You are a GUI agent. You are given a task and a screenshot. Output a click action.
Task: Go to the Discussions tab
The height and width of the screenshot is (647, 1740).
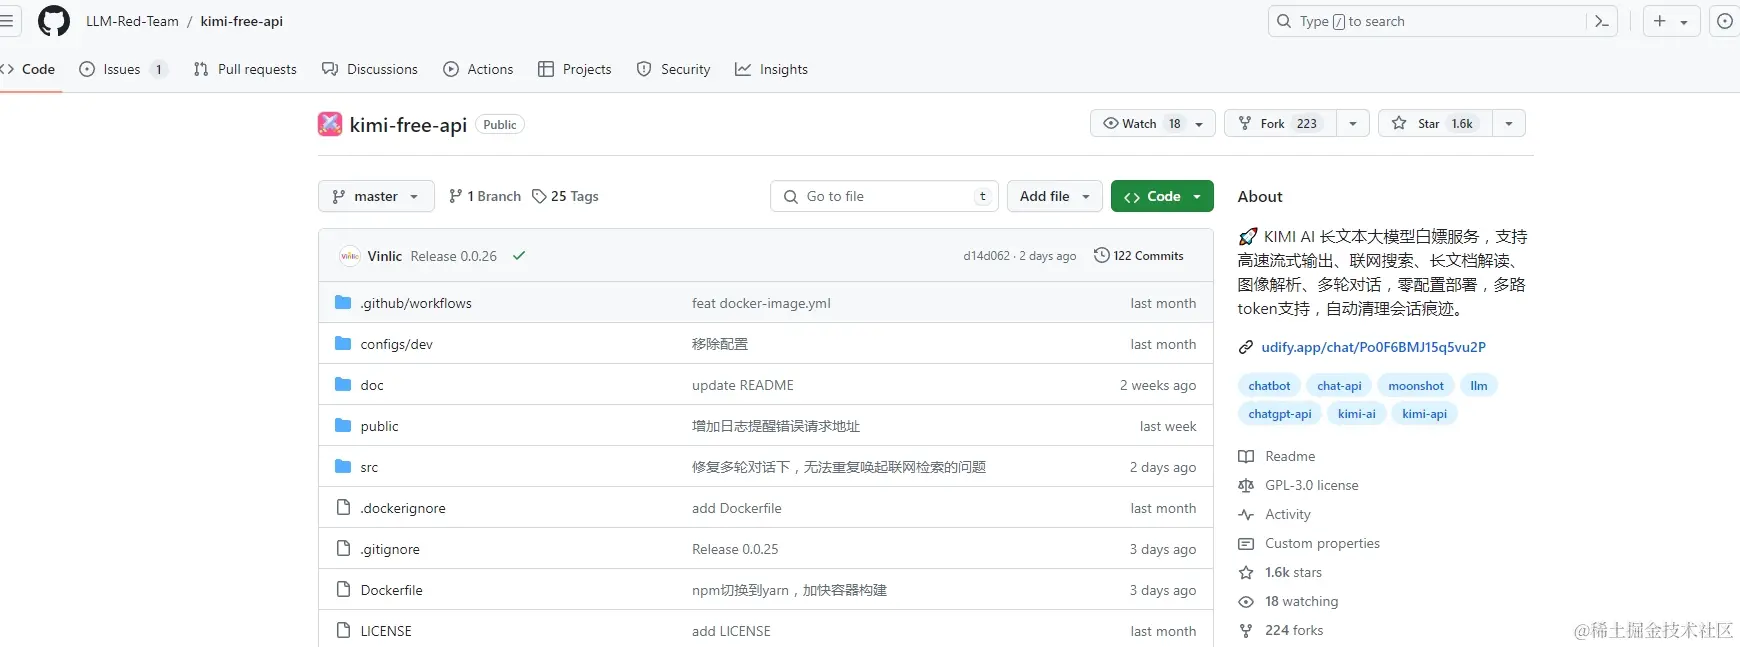pyautogui.click(x=370, y=69)
